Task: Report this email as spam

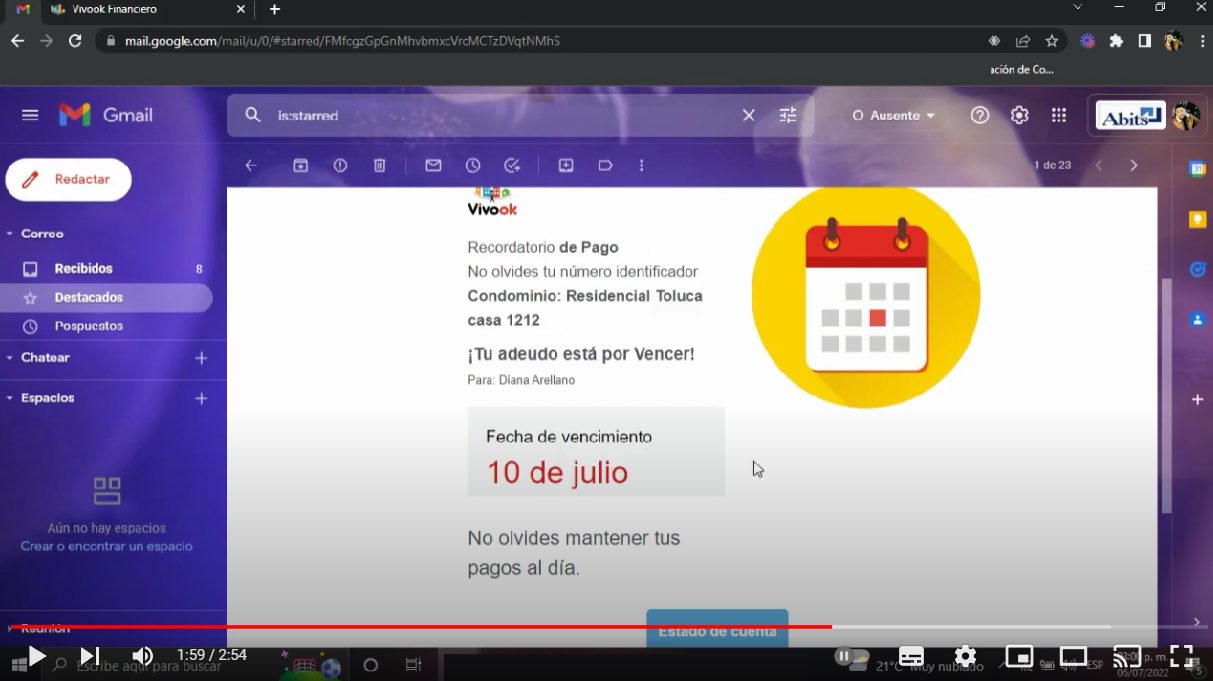Action: coord(340,166)
